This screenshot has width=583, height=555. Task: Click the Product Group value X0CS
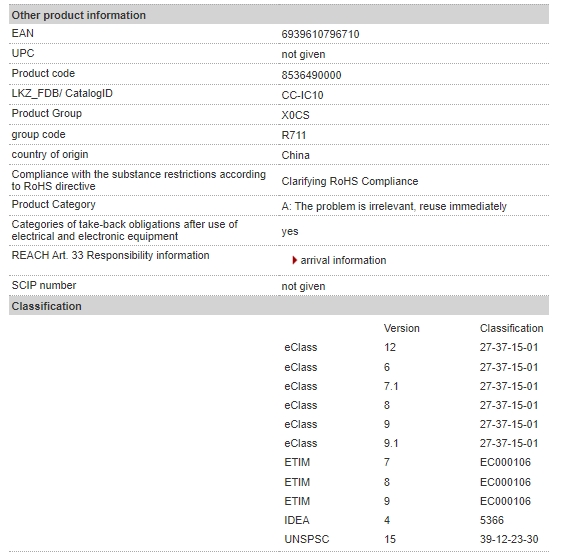[x=295, y=115]
